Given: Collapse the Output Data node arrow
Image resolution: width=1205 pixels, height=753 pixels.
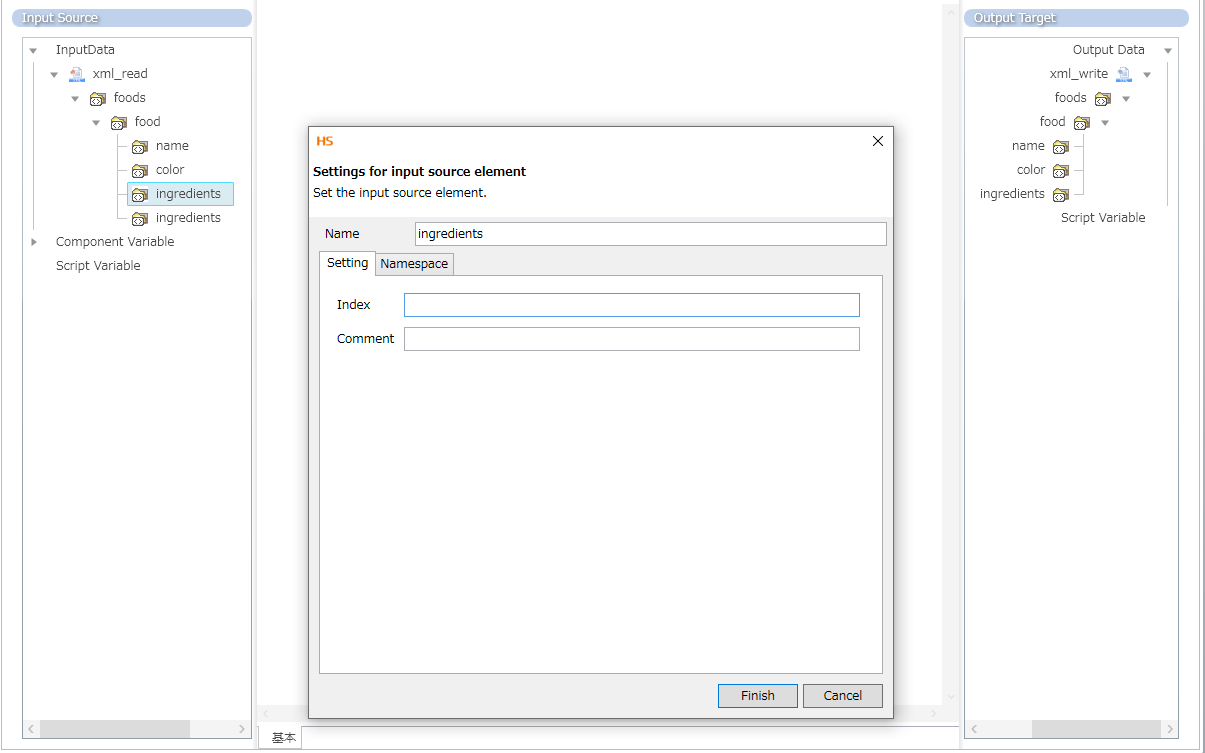Looking at the screenshot, I should tap(1168, 50).
